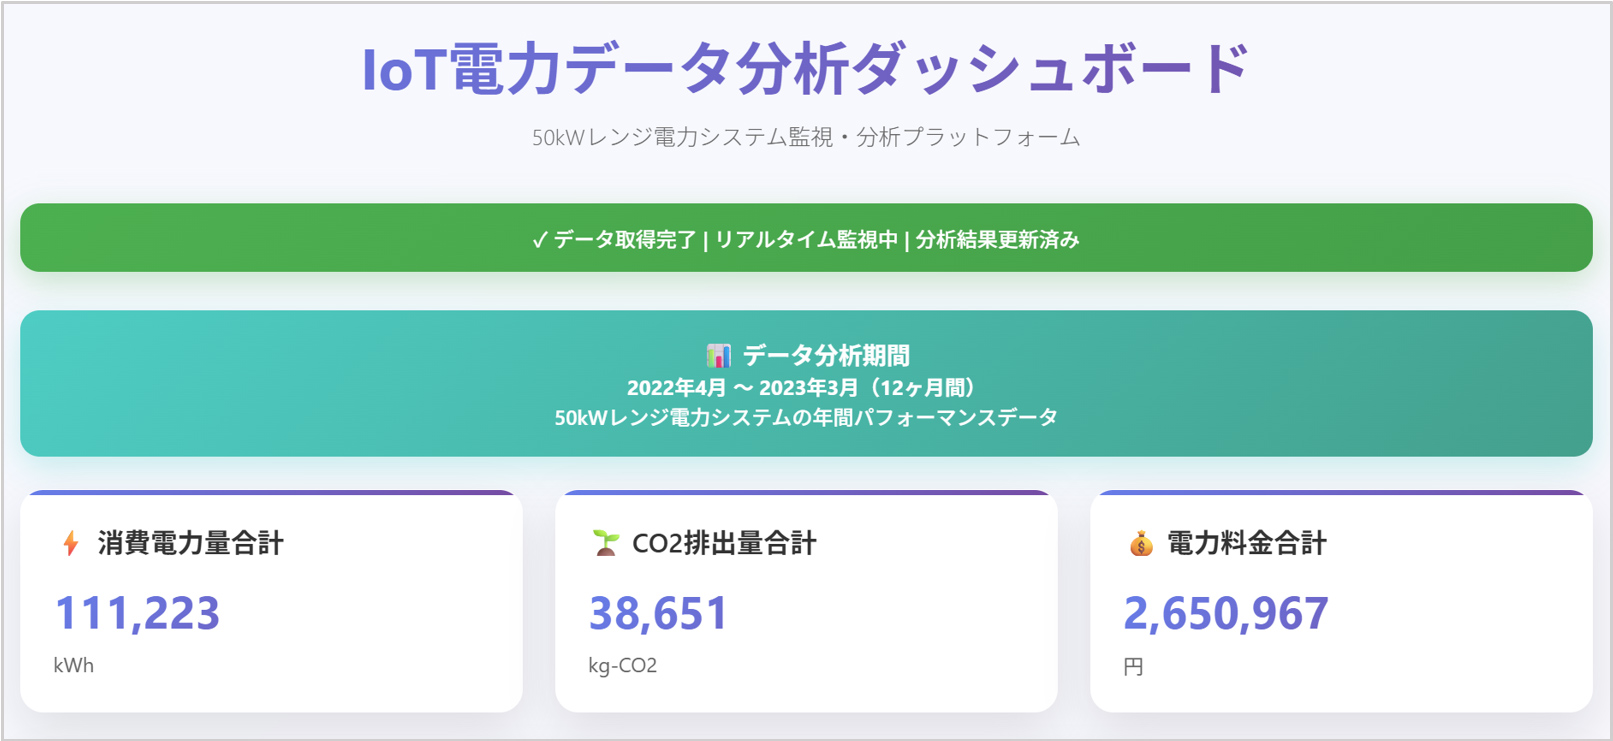Click the lightning bolt icon for power consumption
Screen dimensions: 1613x741
(71, 543)
